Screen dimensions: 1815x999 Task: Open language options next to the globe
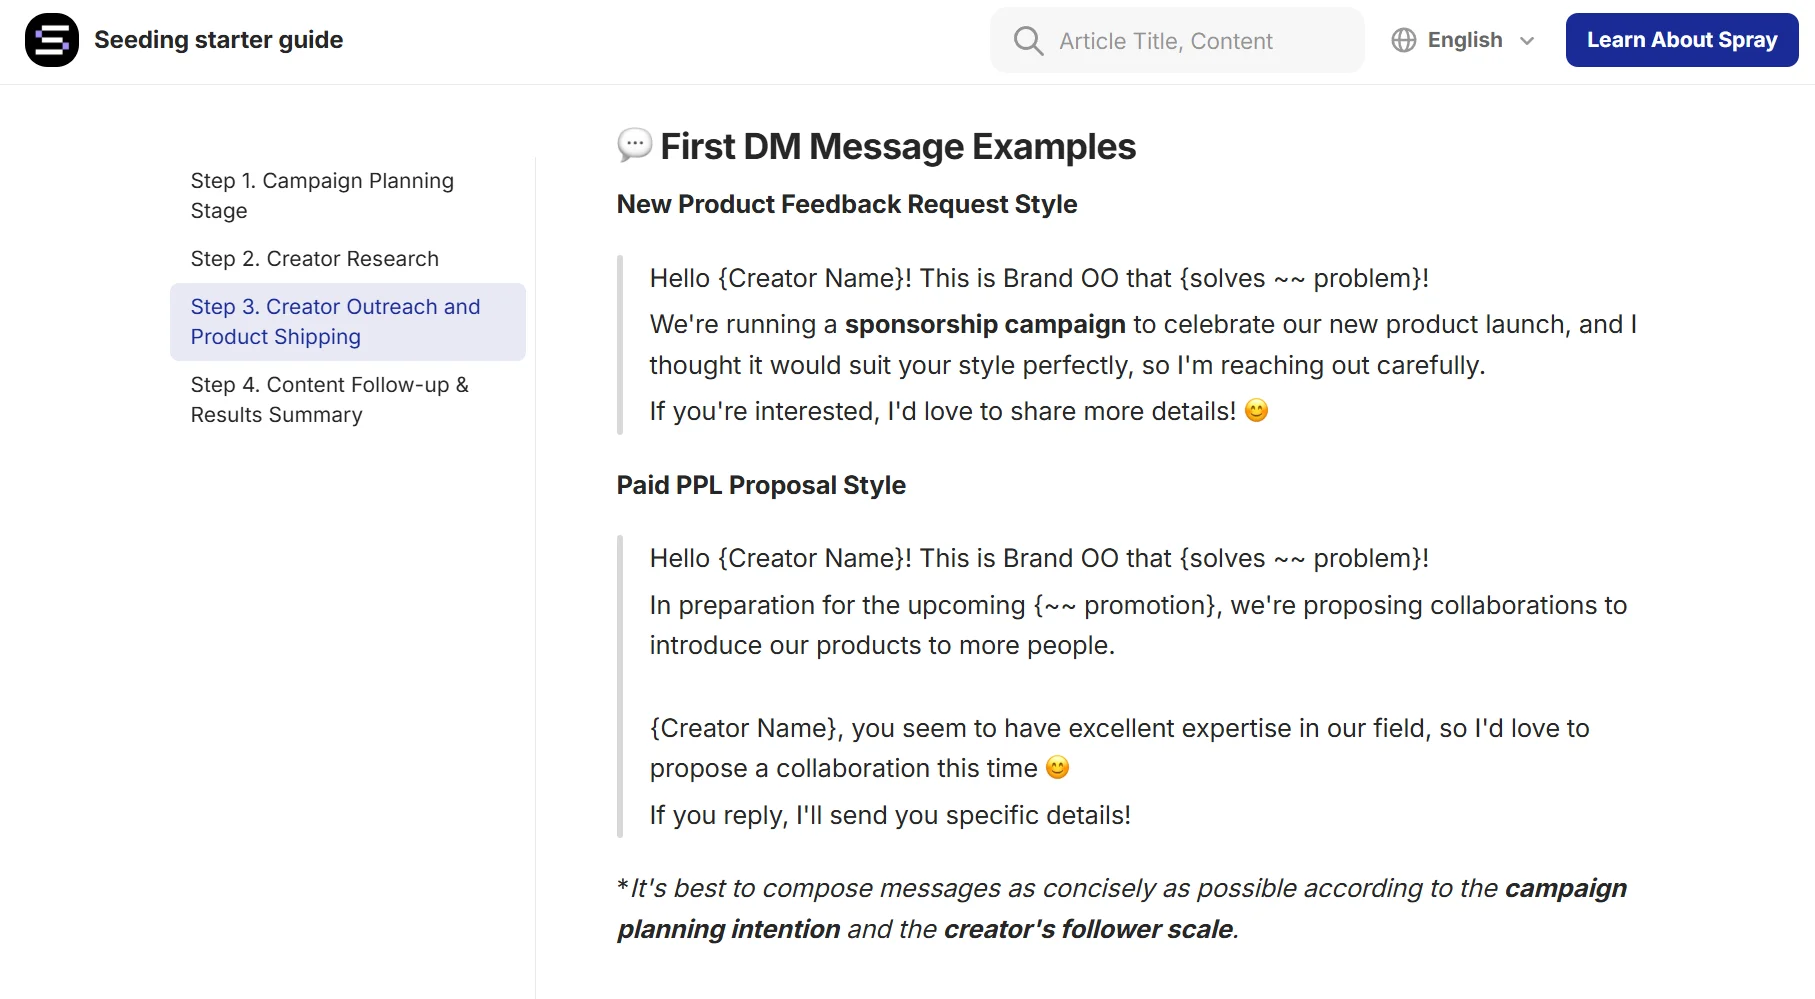[1464, 40]
